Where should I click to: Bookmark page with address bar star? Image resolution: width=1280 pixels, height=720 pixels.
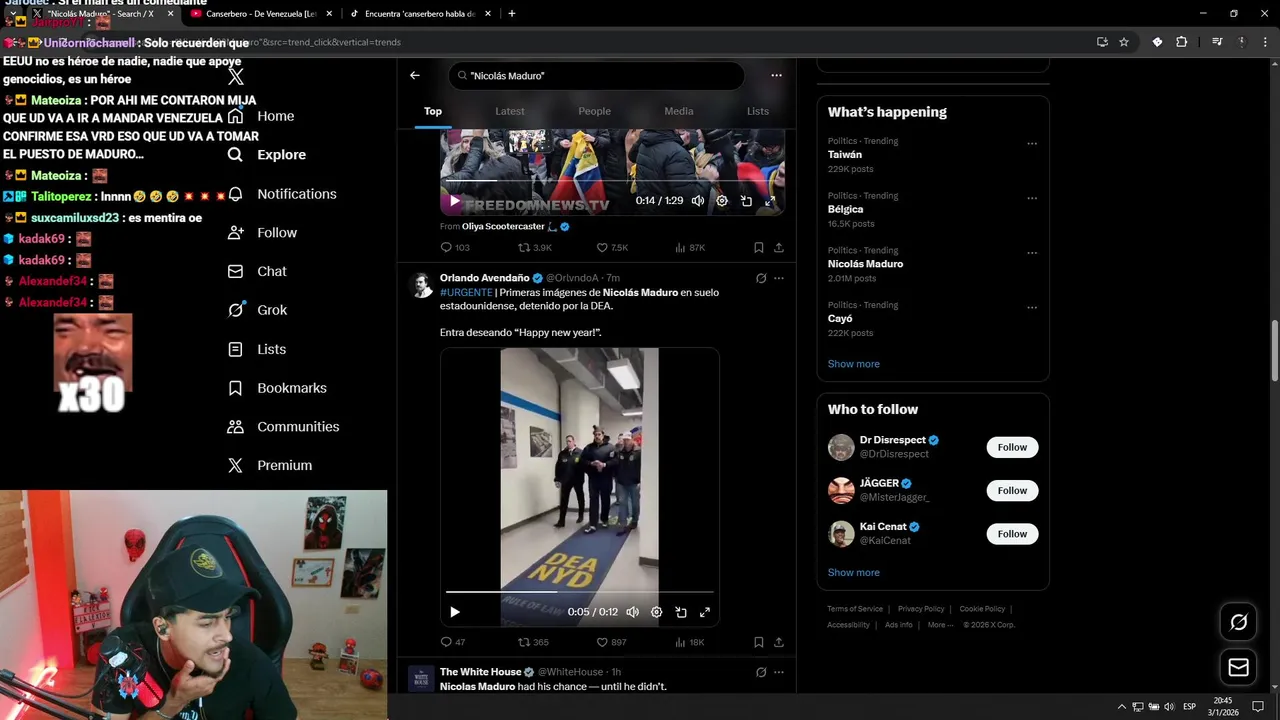click(x=1124, y=42)
